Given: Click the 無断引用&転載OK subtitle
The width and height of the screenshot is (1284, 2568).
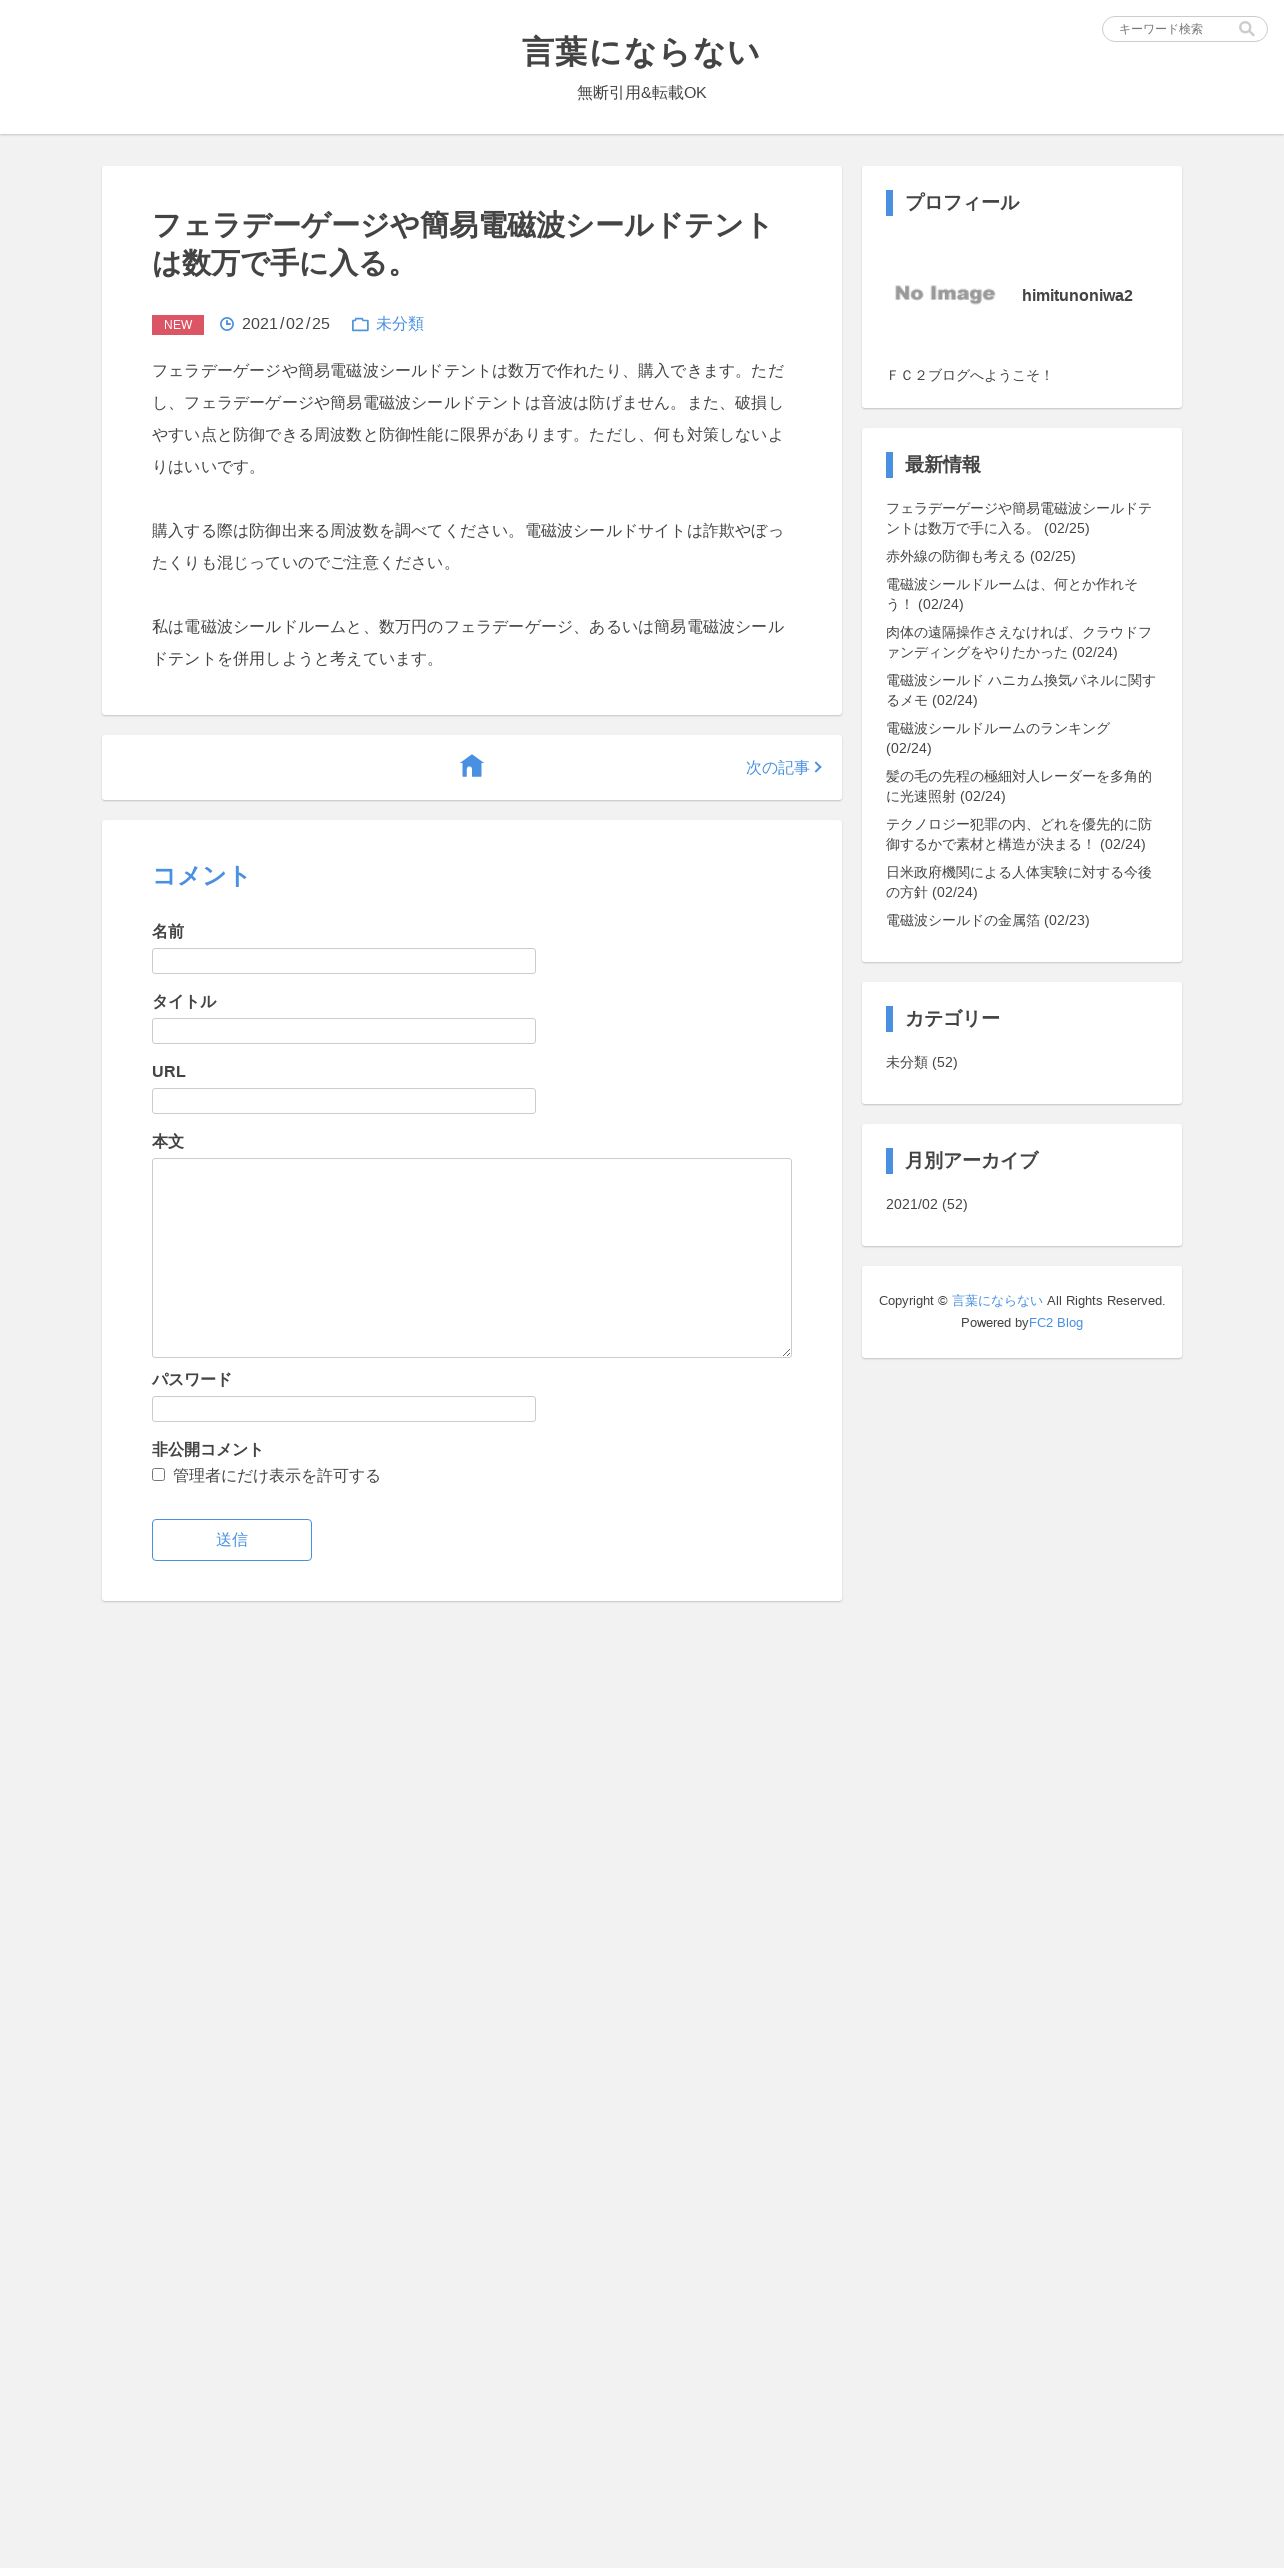Looking at the screenshot, I should click(x=642, y=93).
